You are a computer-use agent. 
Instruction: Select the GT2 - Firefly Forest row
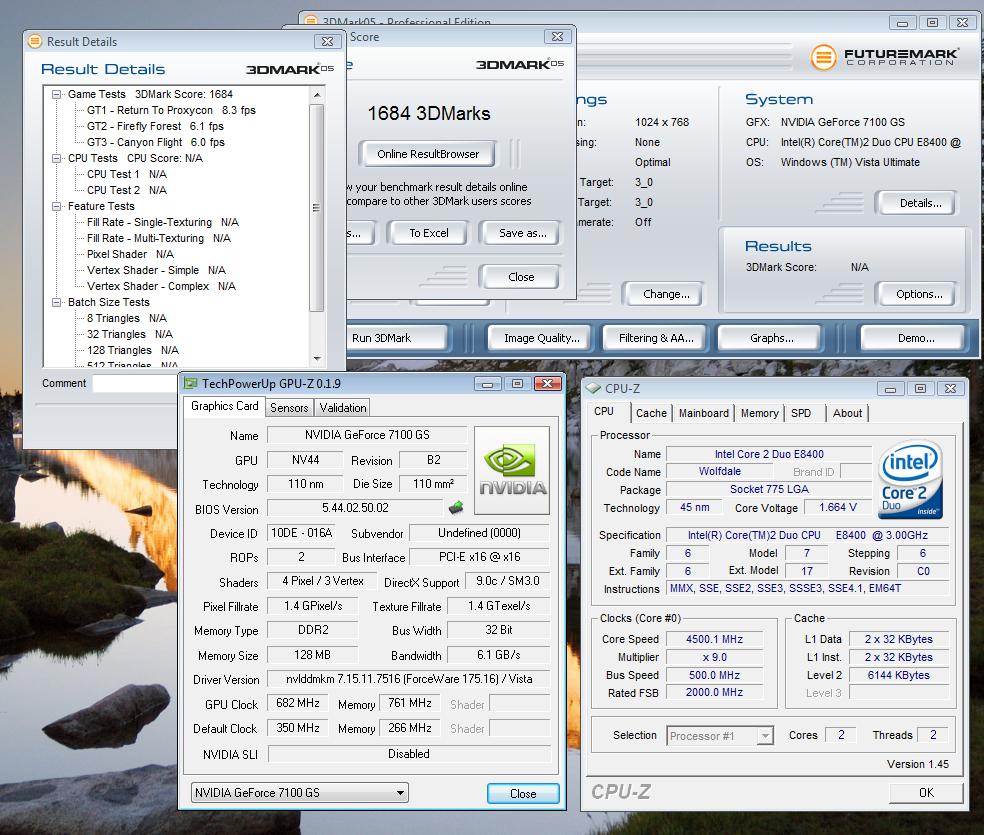coord(155,126)
